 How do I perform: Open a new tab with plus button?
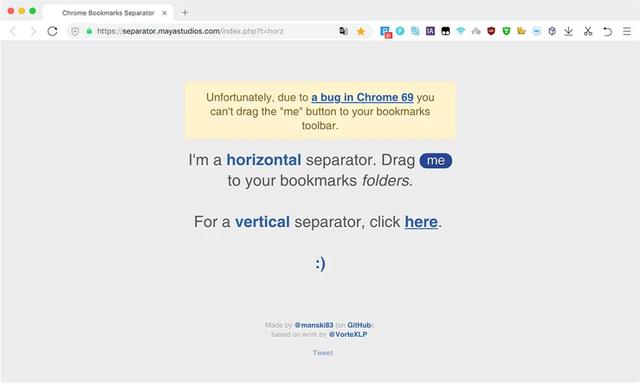click(x=185, y=13)
